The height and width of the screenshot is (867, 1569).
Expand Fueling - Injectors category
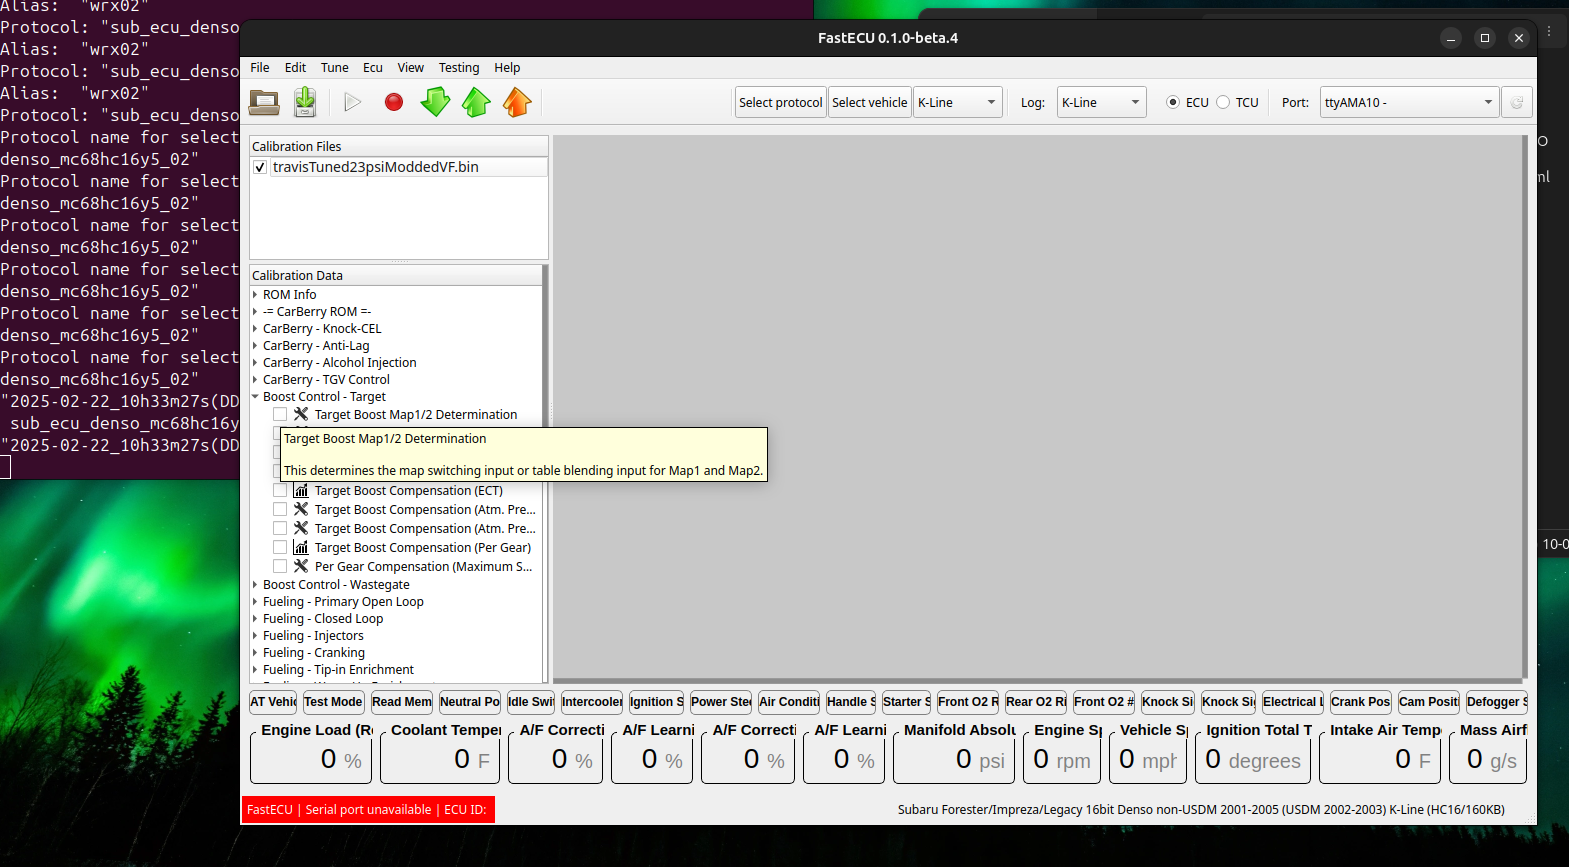[255, 636]
